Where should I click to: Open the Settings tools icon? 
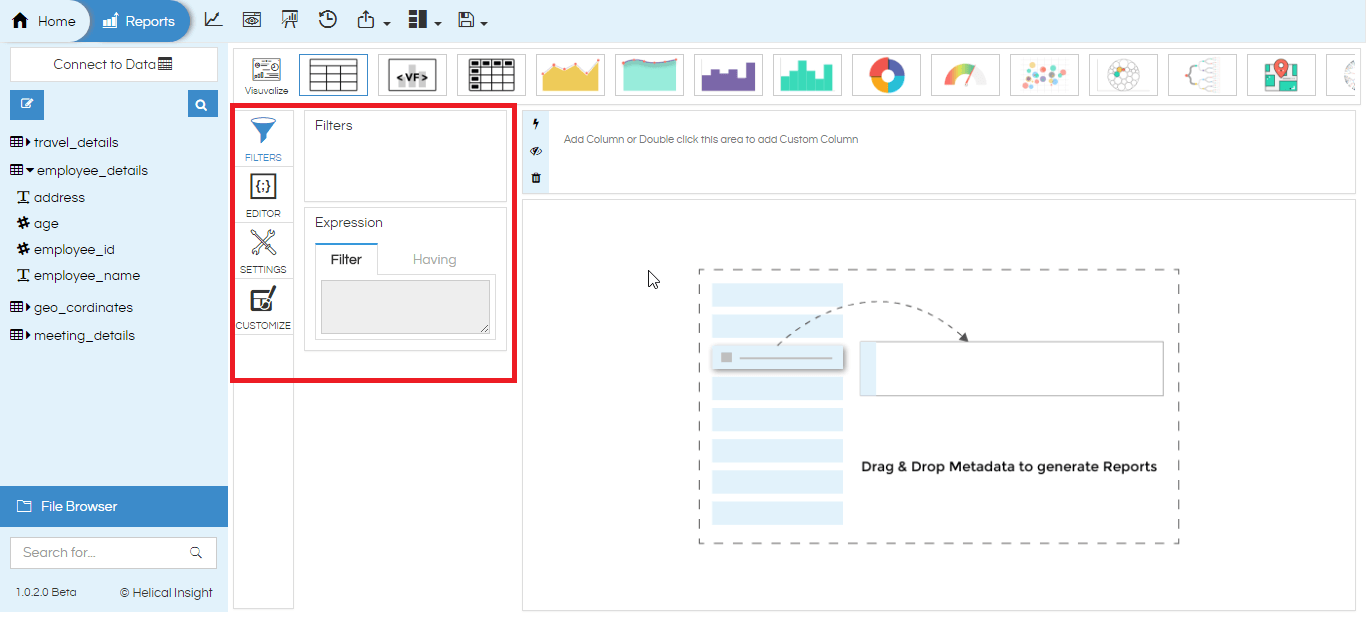point(263,251)
